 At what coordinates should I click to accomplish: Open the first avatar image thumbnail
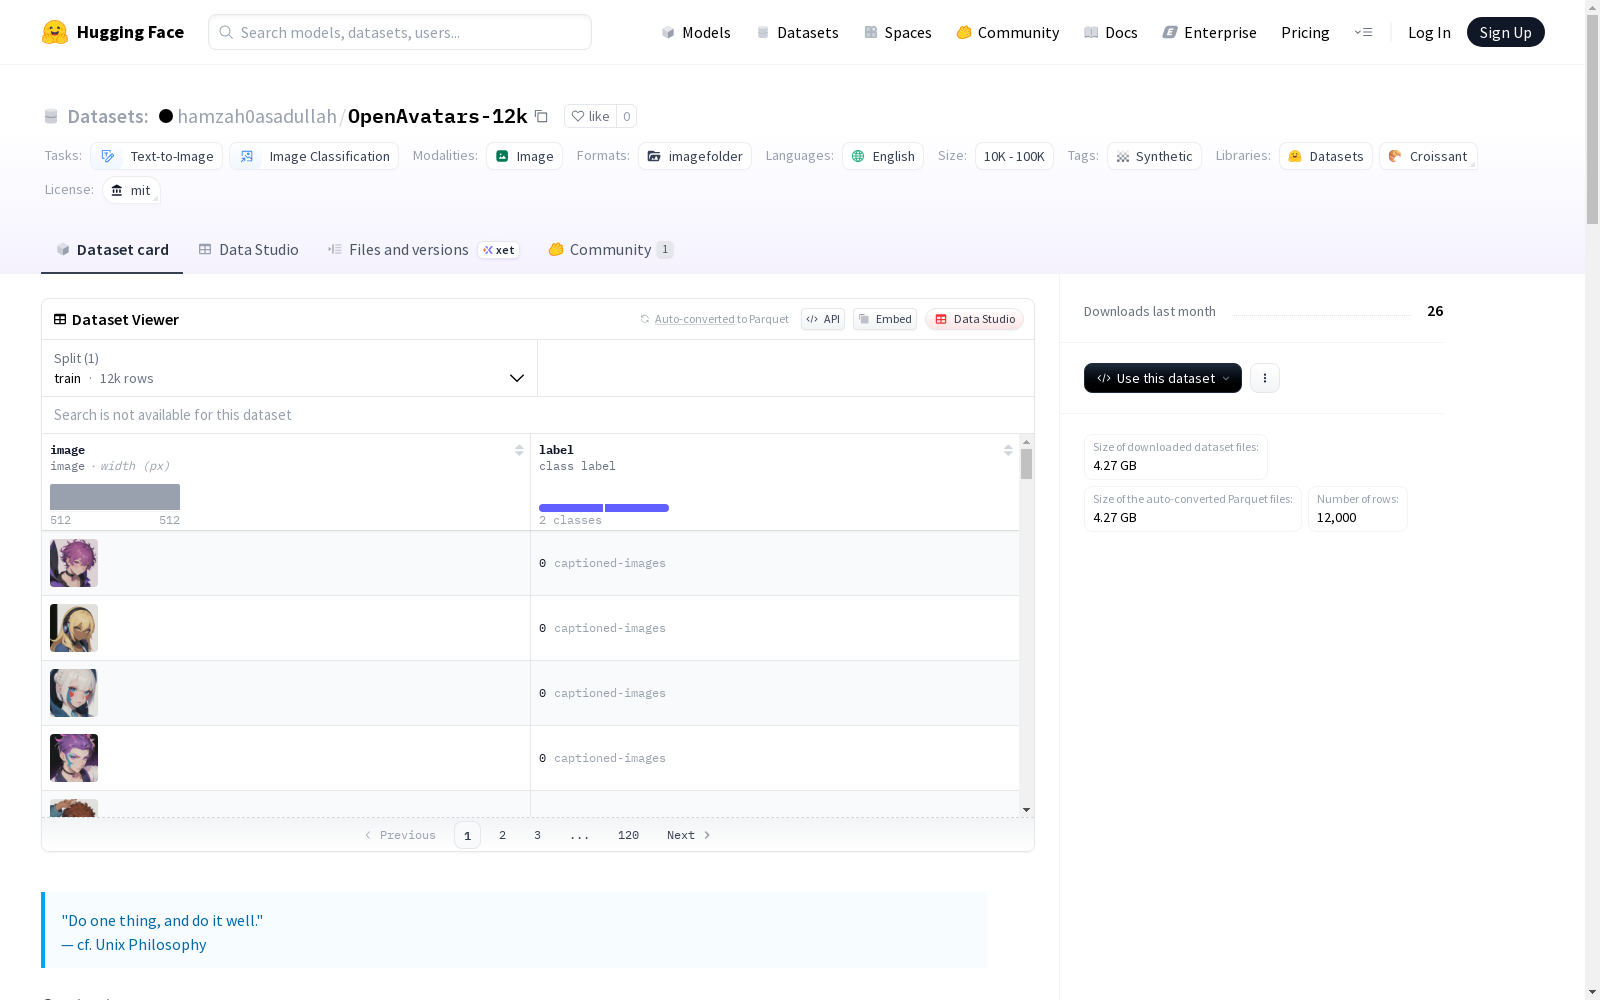click(74, 563)
